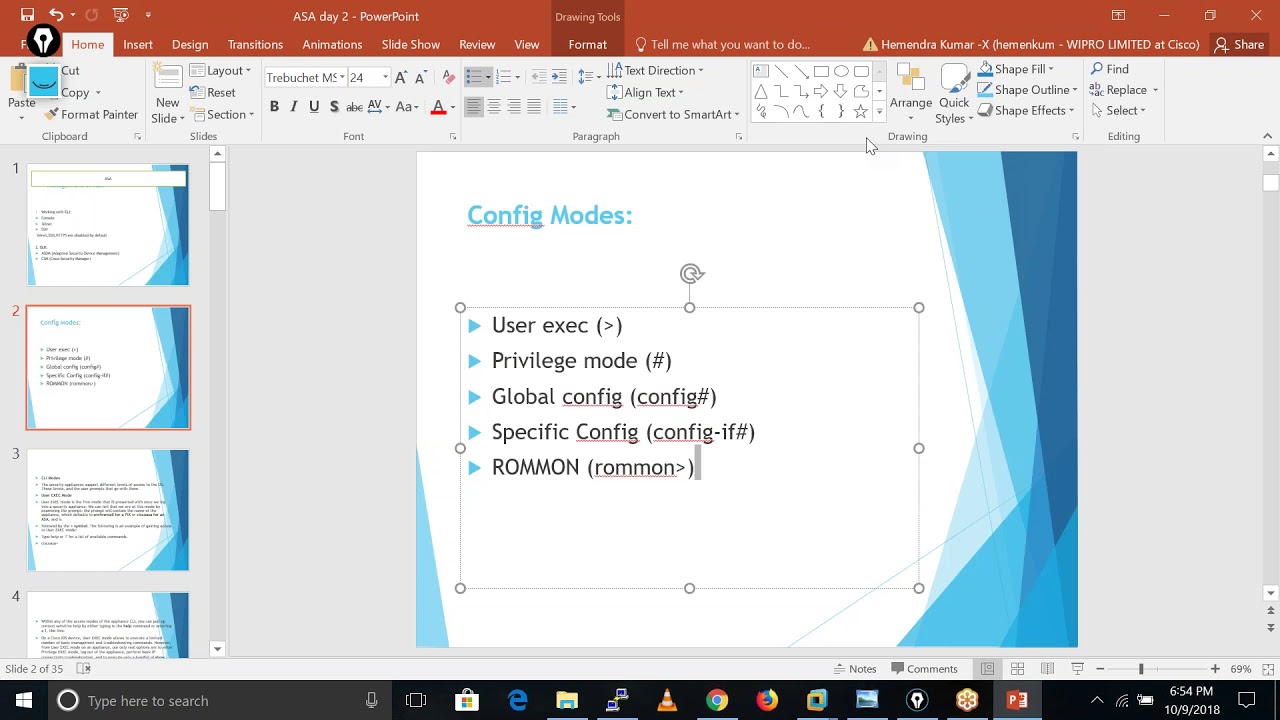This screenshot has width=1280, height=720.
Task: Click the Clear All Formatting icon
Action: coord(448,77)
